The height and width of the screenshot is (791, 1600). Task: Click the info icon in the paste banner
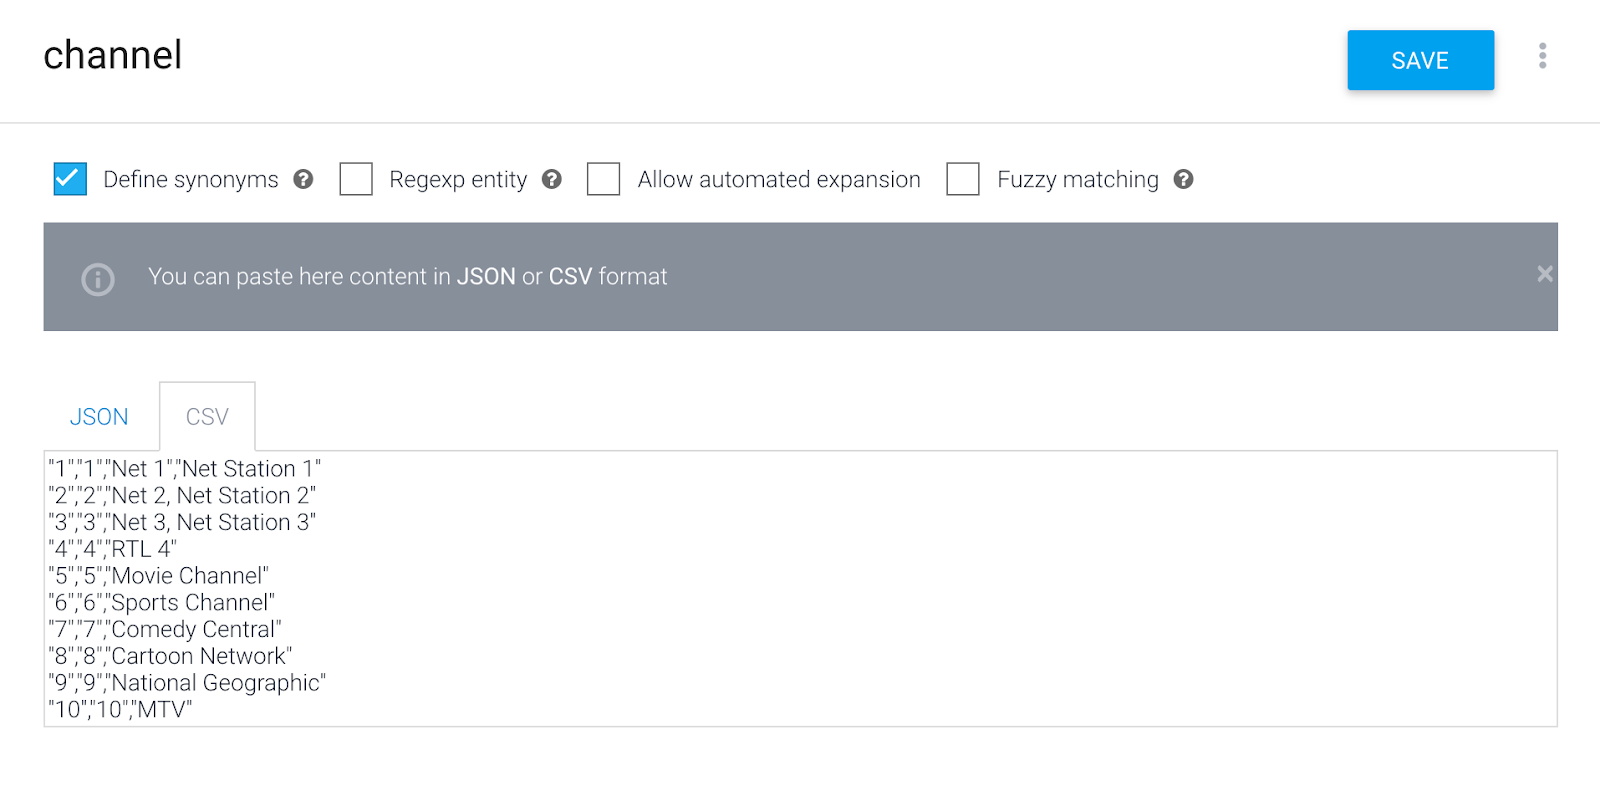point(98,278)
